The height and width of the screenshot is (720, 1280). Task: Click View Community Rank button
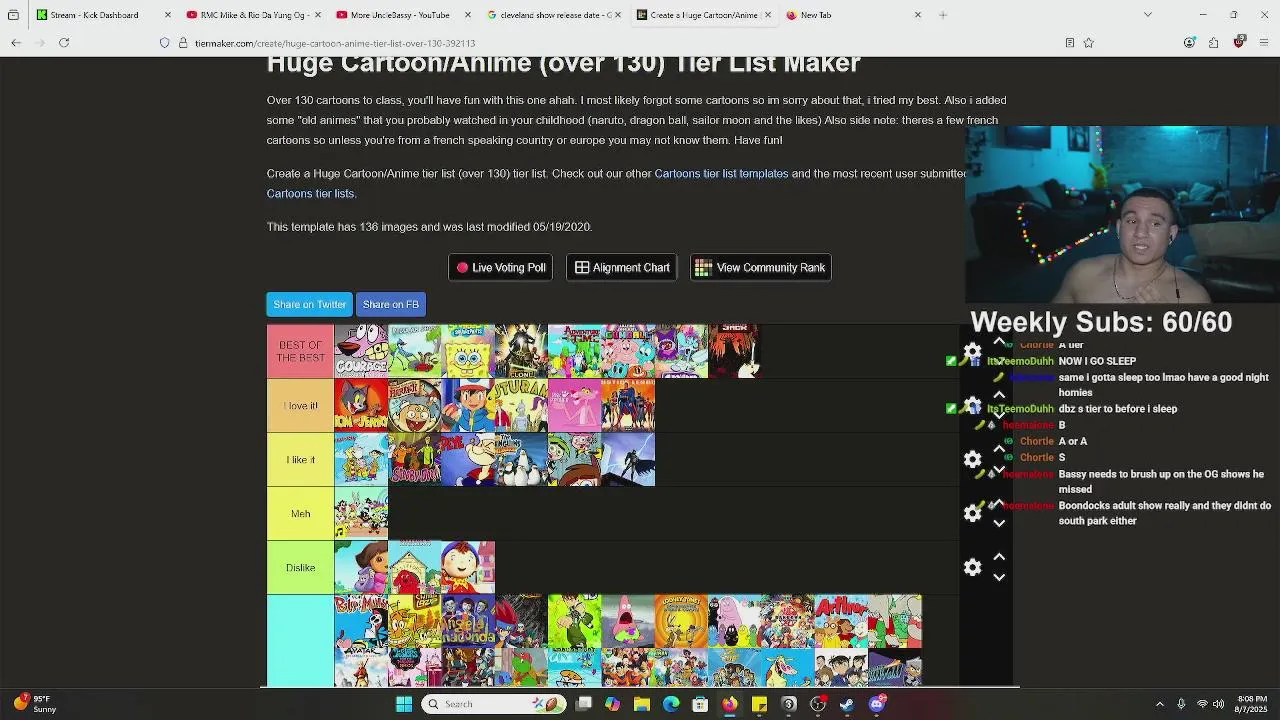pyautogui.click(x=760, y=267)
